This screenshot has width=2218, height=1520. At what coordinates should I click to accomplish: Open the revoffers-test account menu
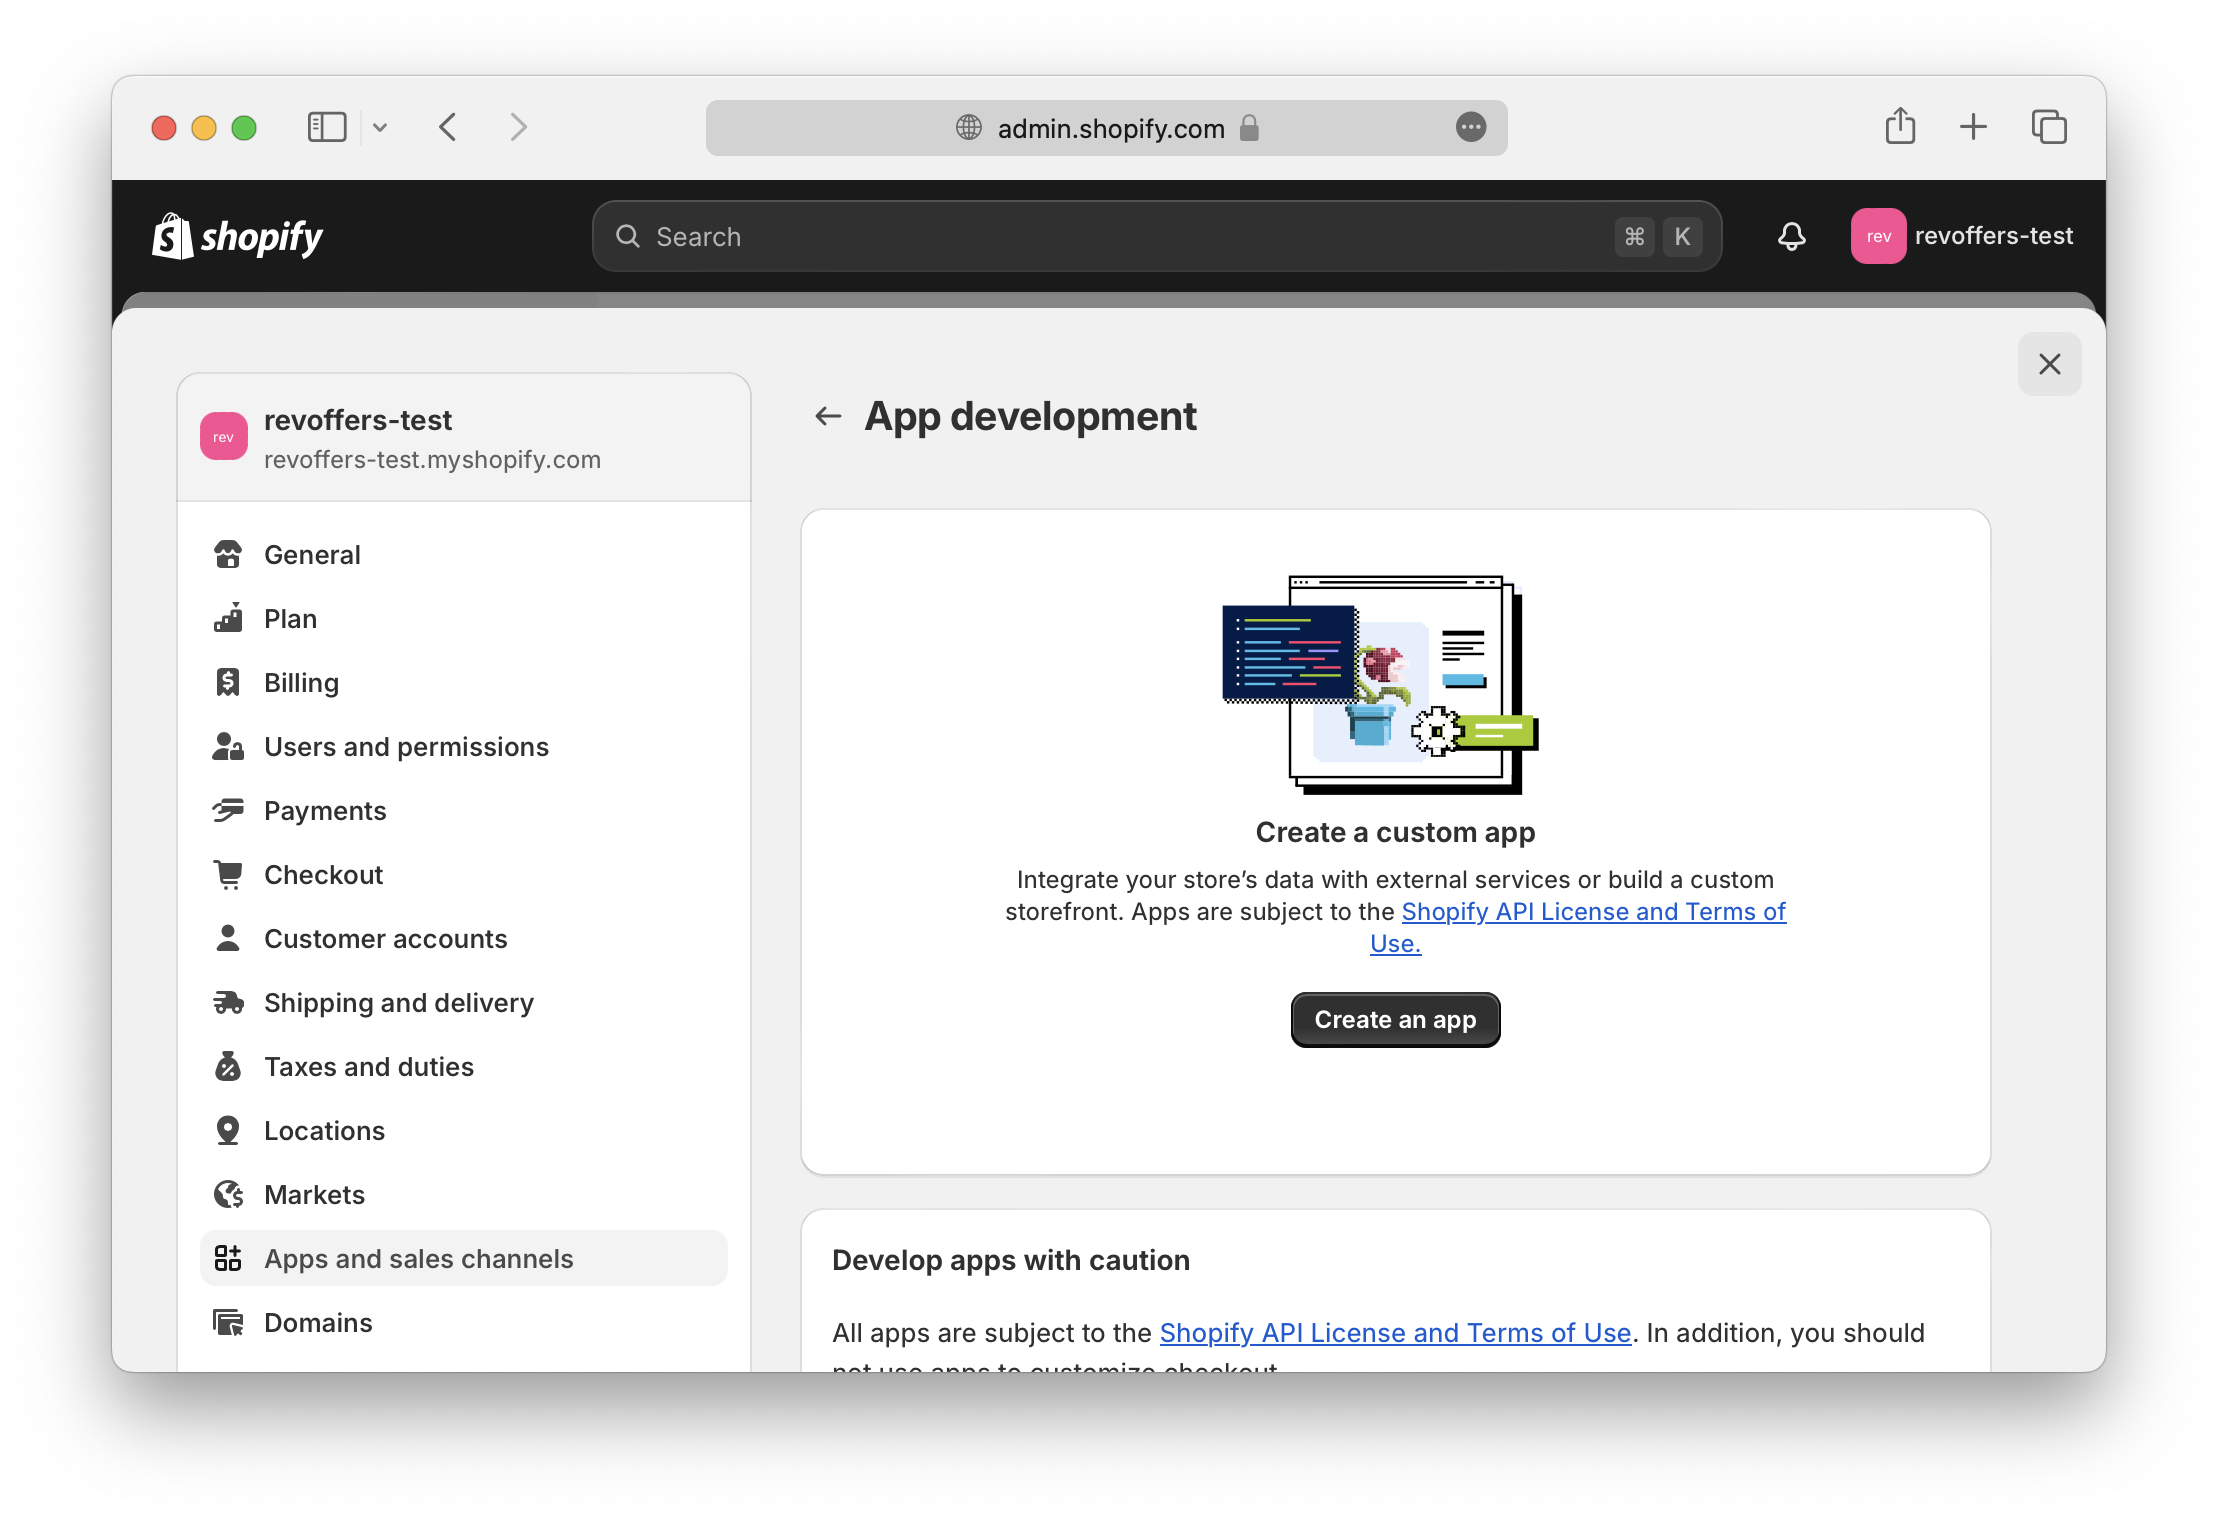[x=1962, y=236]
